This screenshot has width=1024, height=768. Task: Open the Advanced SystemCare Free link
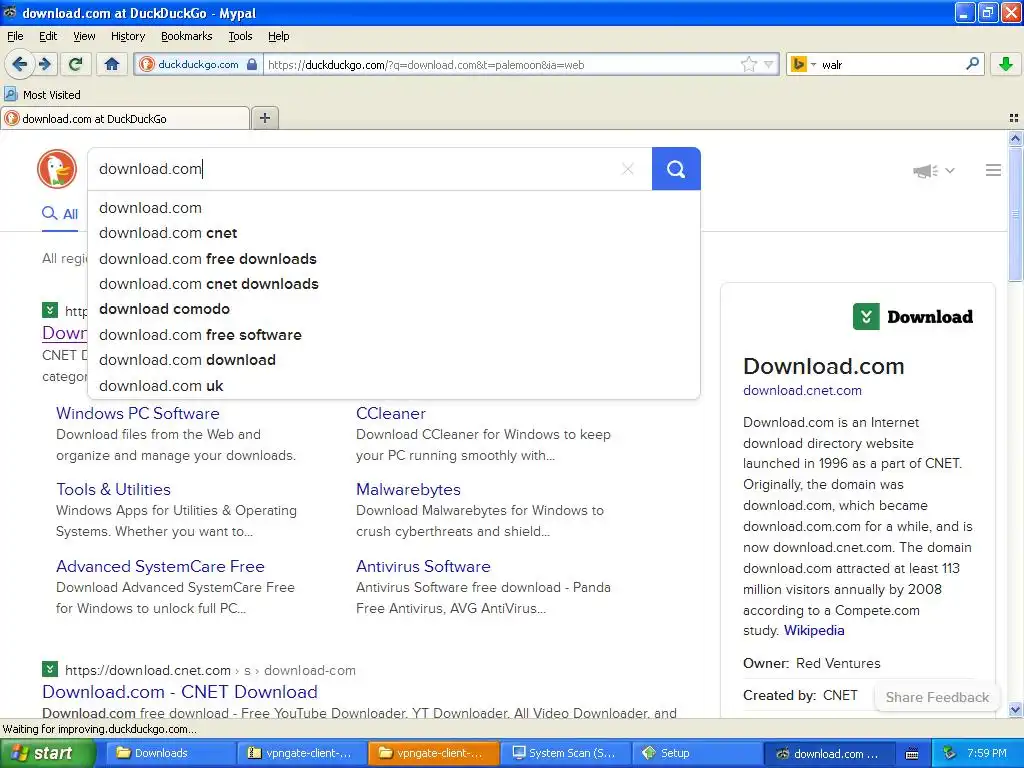tap(160, 566)
